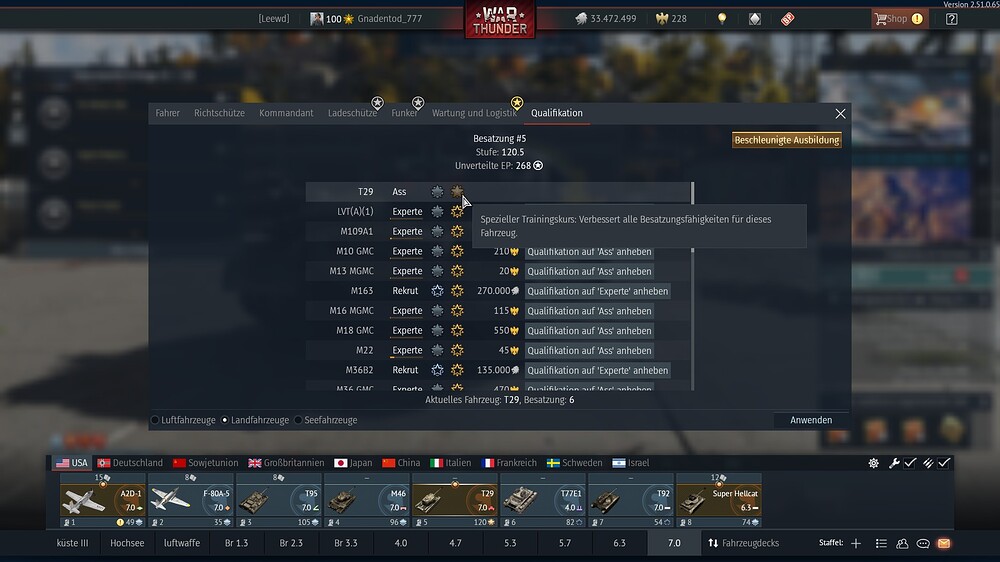Select the Super Hellcat crew slot
Screen dimensions: 1000x562
coord(719,500)
